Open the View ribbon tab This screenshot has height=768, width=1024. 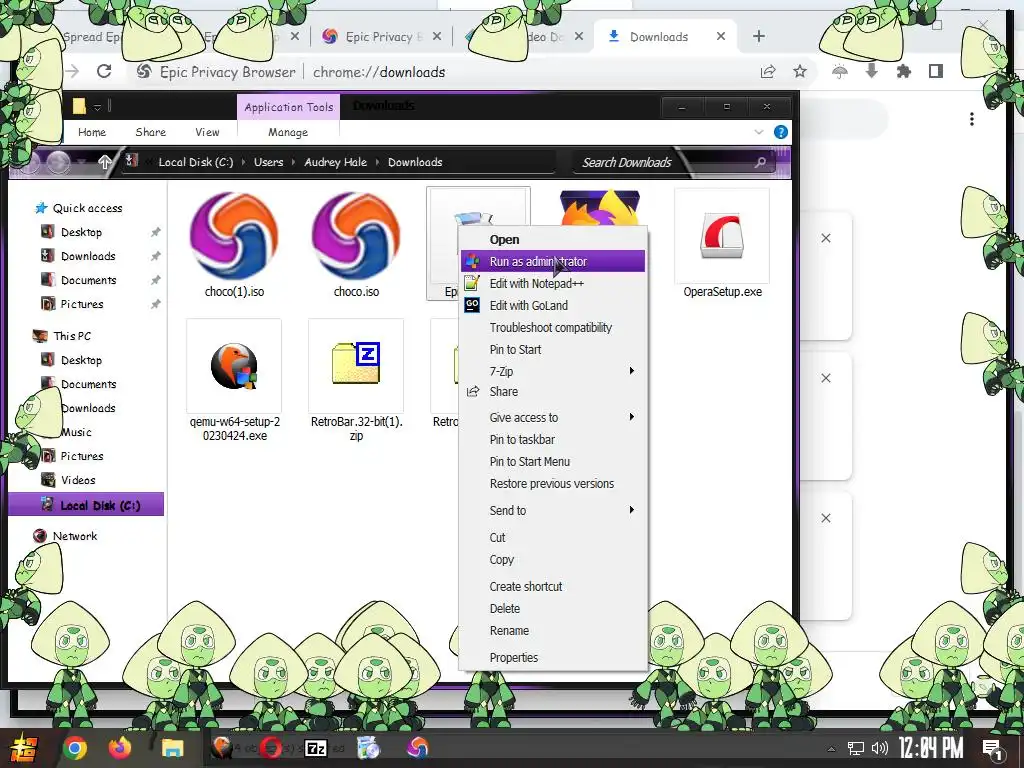(x=207, y=132)
